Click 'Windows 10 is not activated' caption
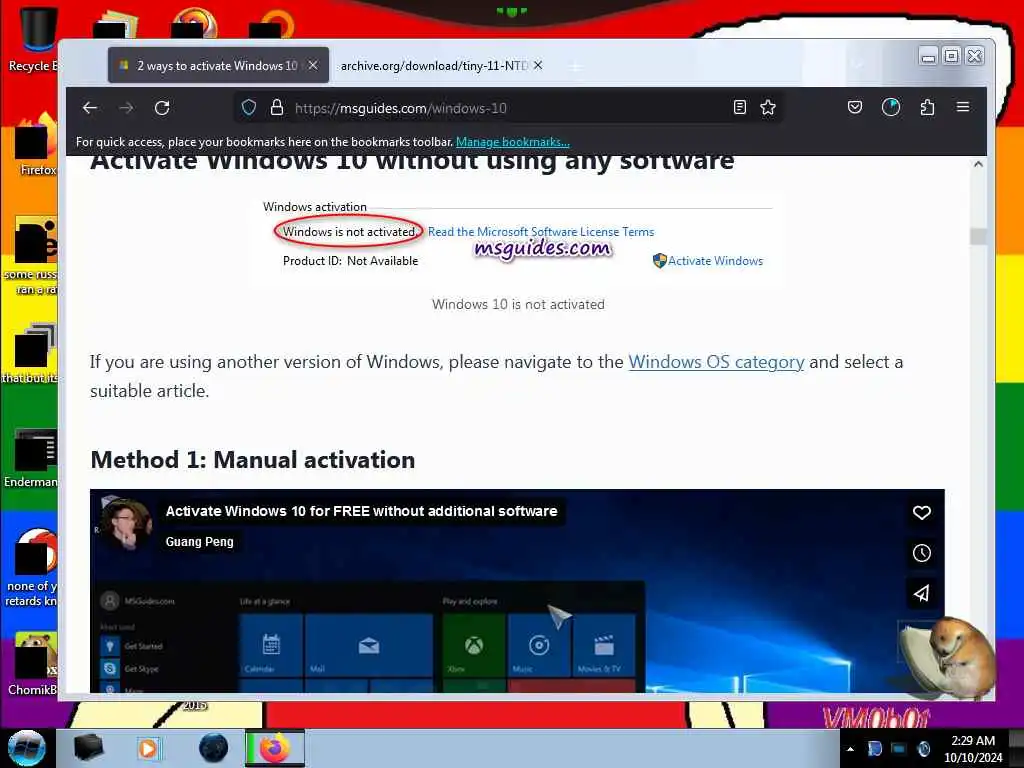The image size is (1024, 768). pyautogui.click(x=519, y=304)
